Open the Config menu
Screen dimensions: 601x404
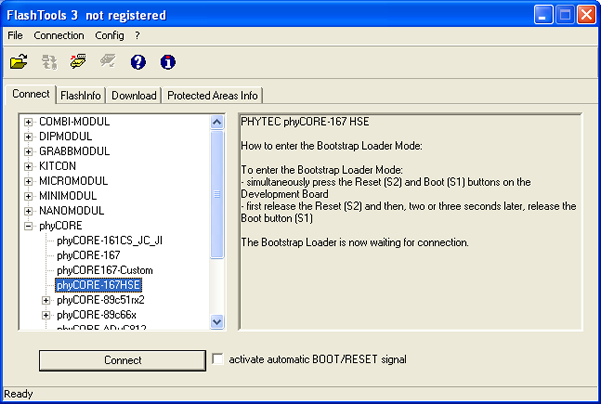click(x=109, y=35)
